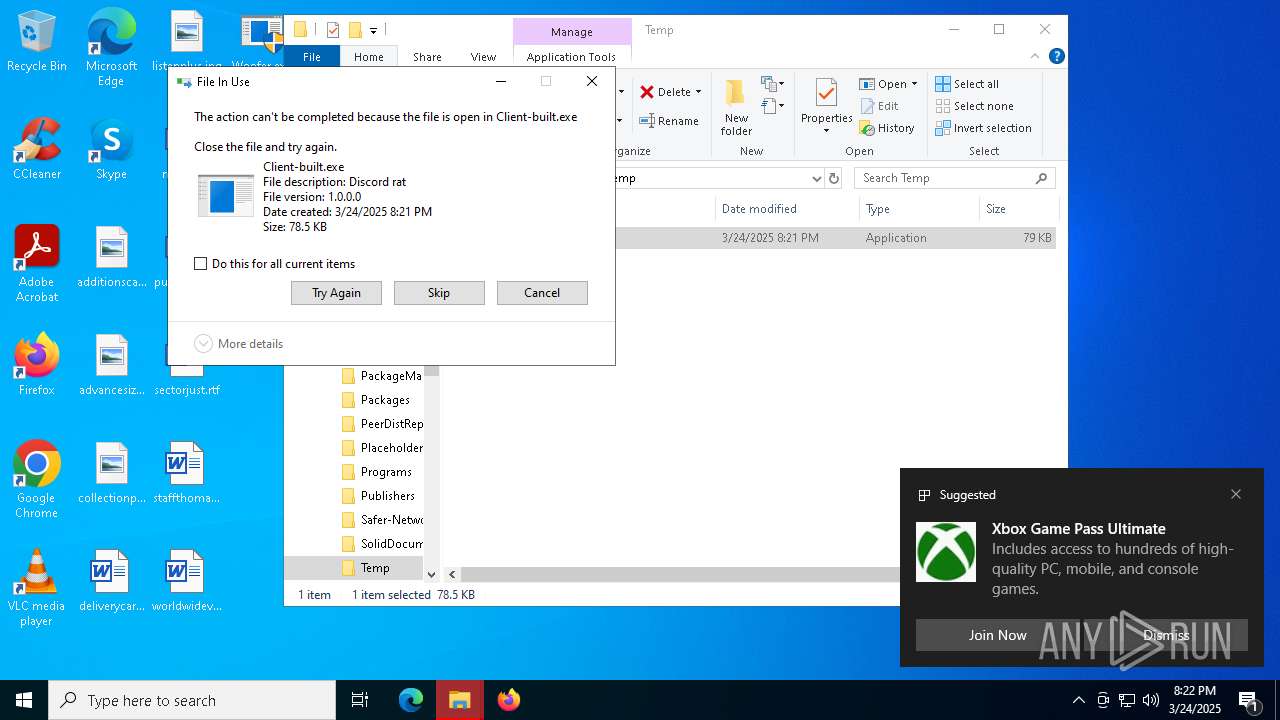The height and width of the screenshot is (720, 1280).
Task: Click the search magnifier in Search Temp box
Action: pos(1041,178)
